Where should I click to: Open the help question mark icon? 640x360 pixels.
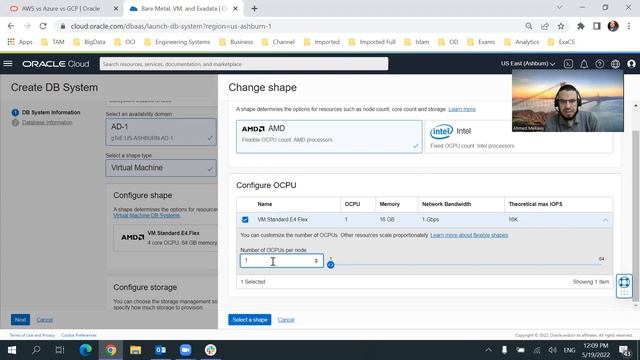coord(600,64)
